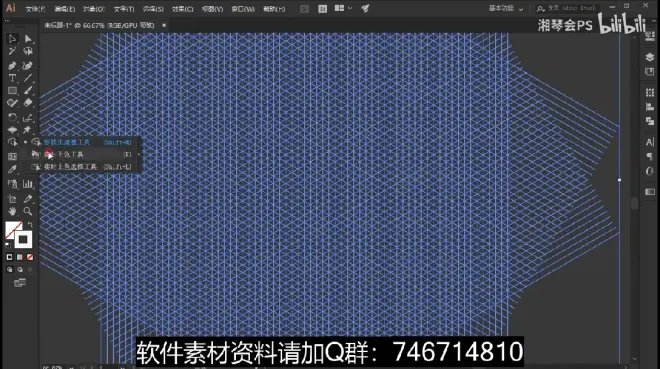Viewport: 660px width, 369px height.
Task: Select the Slice tool
Action: [x=28, y=199]
